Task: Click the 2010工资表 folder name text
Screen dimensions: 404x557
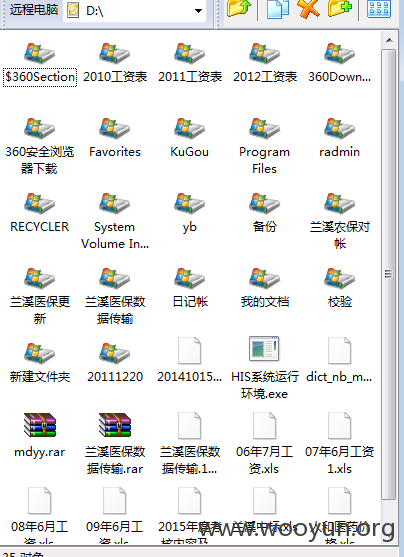Action: coord(115,77)
